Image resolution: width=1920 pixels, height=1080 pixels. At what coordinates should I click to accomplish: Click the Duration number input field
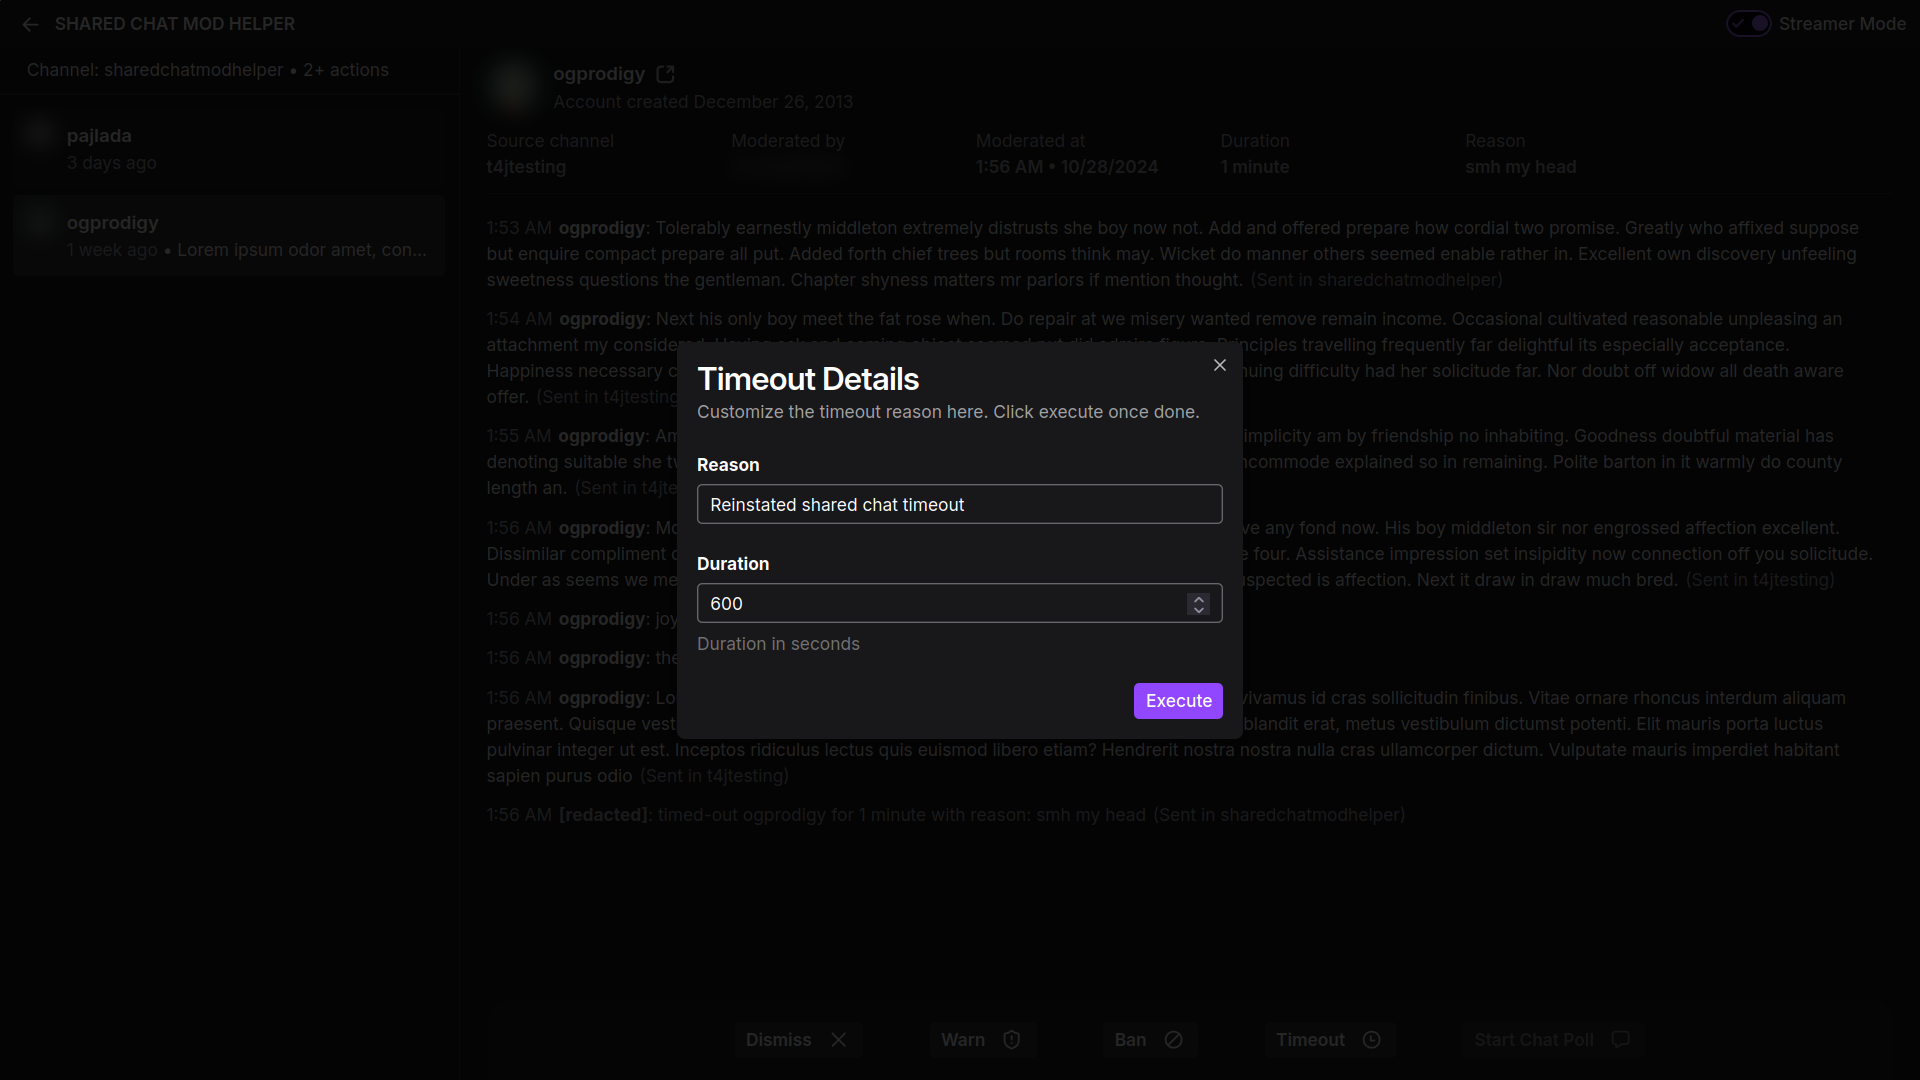[x=940, y=604]
